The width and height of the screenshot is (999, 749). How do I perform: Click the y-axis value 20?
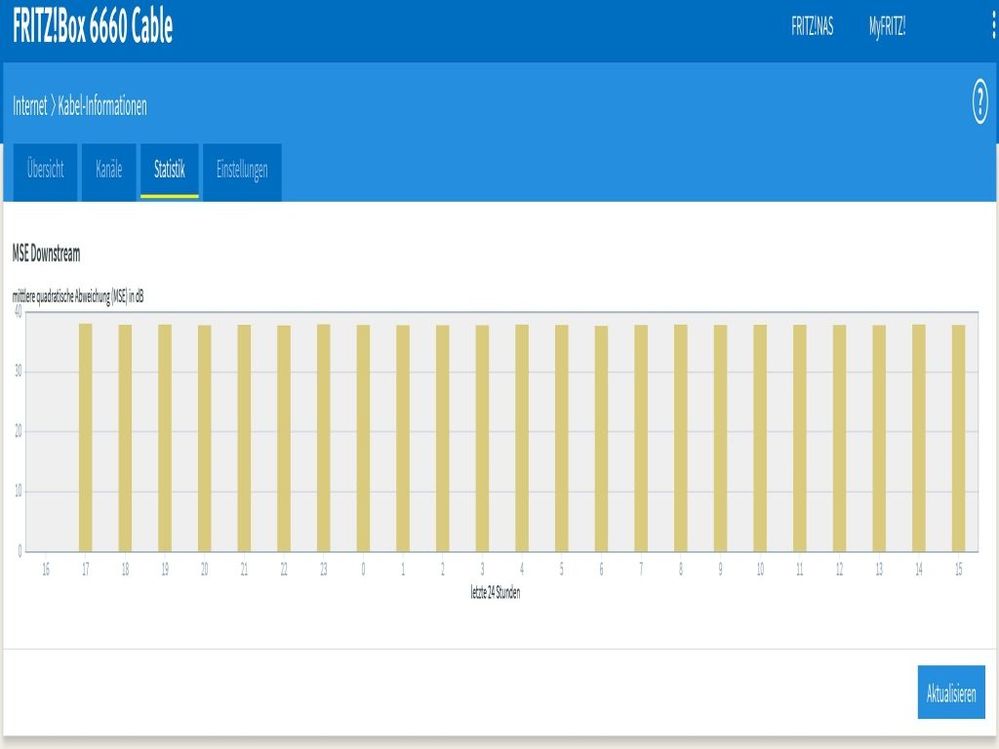[x=18, y=431]
